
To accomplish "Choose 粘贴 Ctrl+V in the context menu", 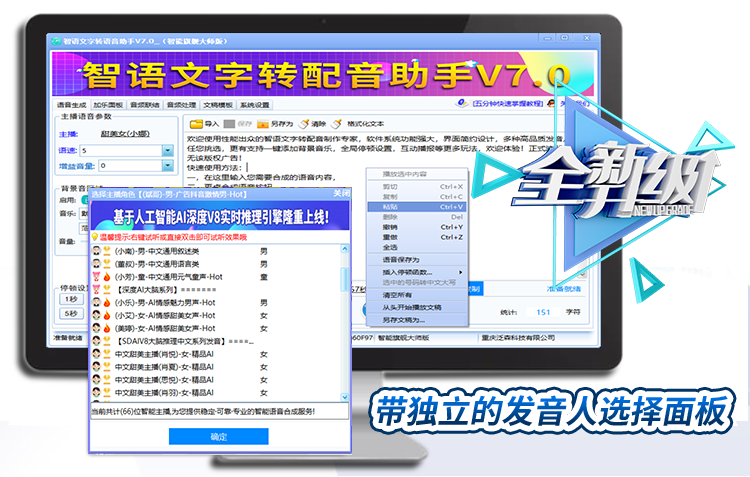I will tap(418, 207).
